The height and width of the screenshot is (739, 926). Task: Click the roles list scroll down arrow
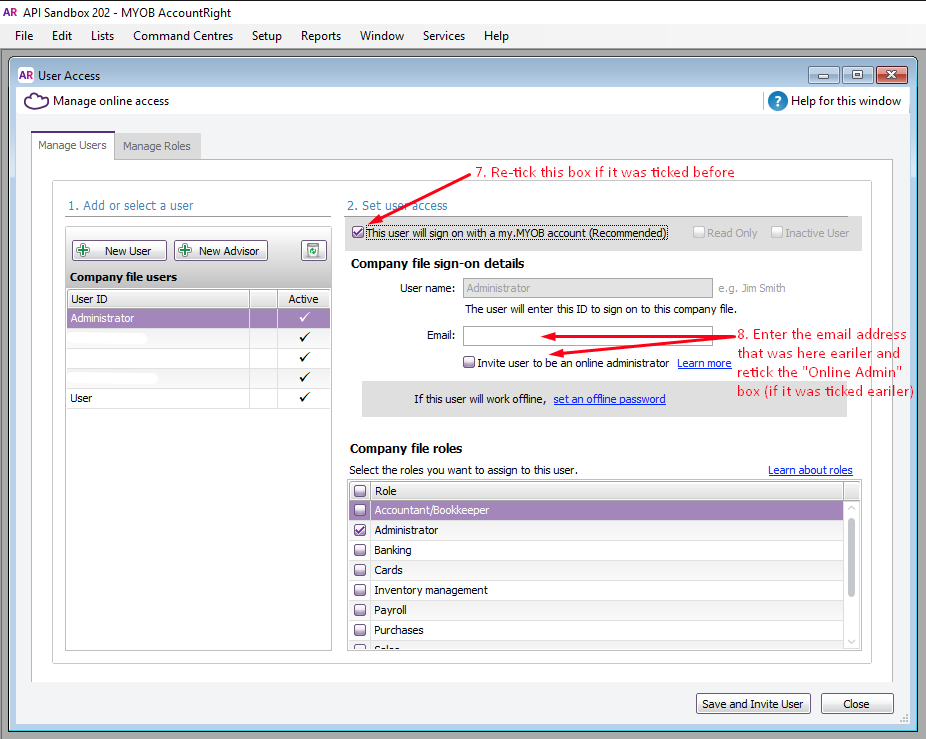pyautogui.click(x=852, y=641)
